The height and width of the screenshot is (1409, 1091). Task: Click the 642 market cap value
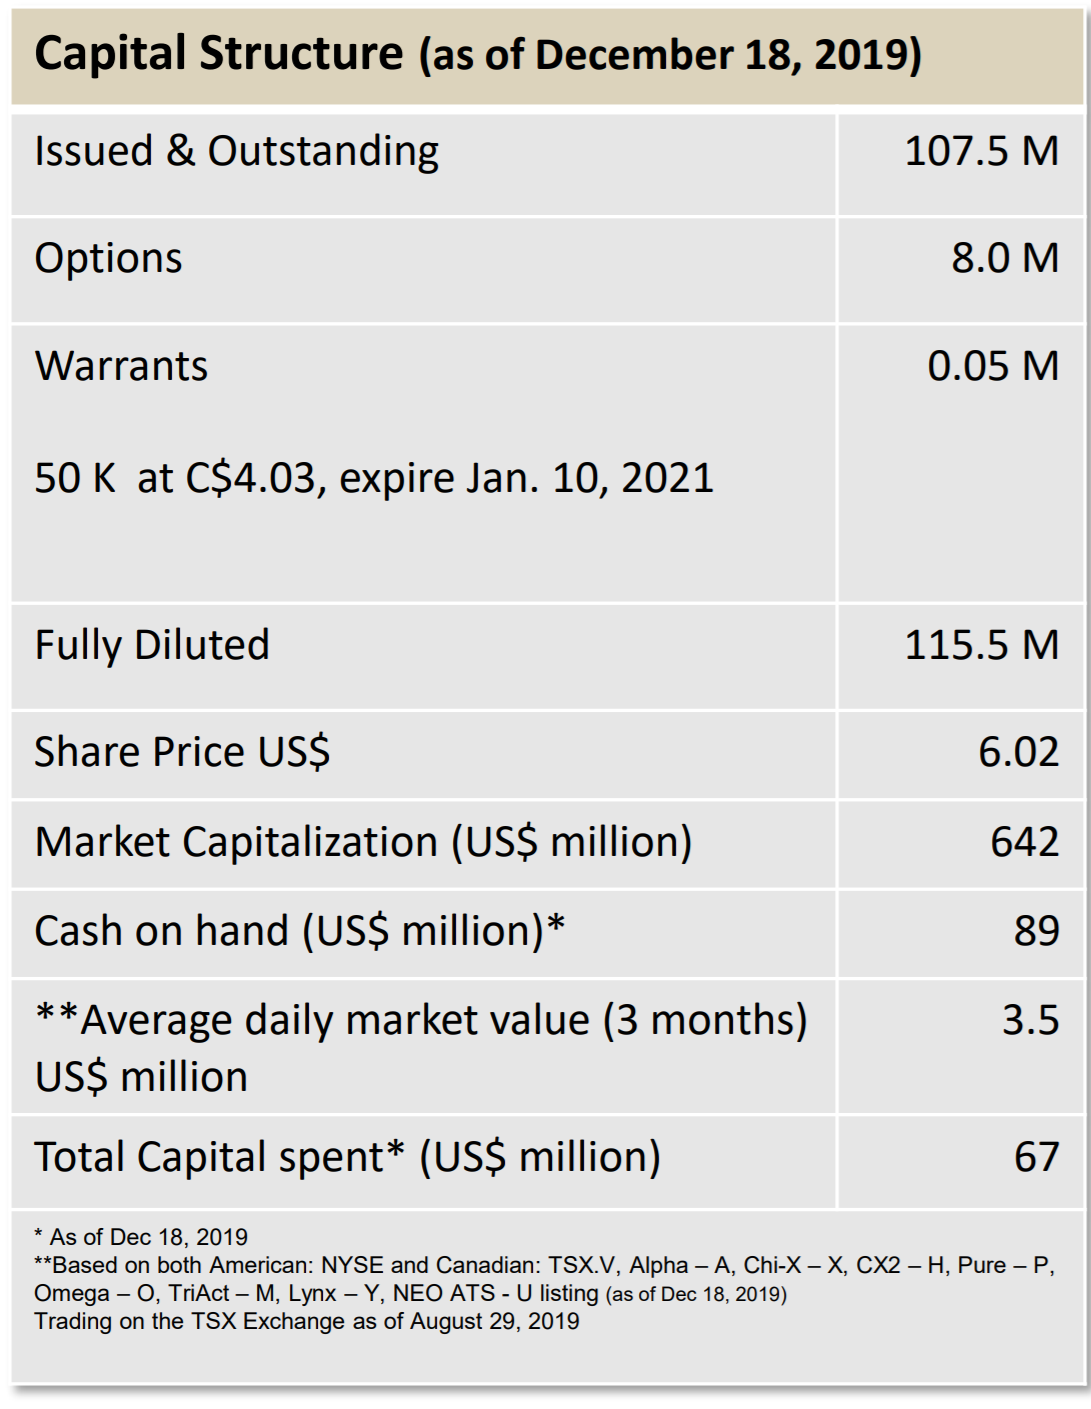(1024, 842)
